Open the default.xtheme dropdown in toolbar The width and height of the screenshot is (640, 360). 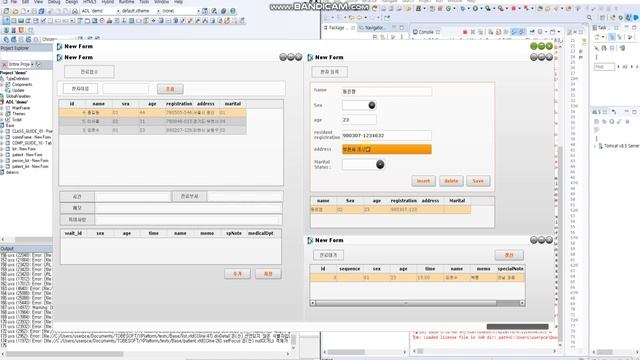158,11
